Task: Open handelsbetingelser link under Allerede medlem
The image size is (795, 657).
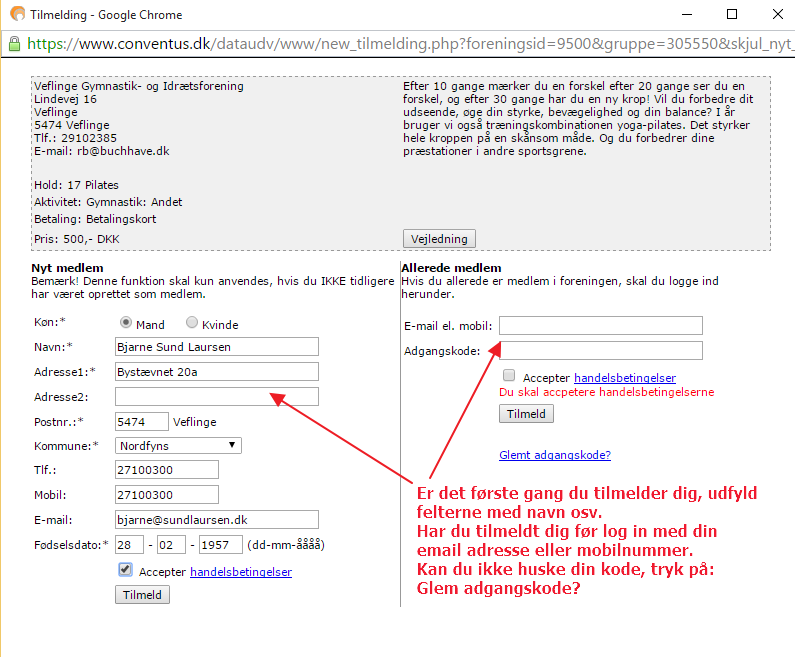Action: point(625,378)
